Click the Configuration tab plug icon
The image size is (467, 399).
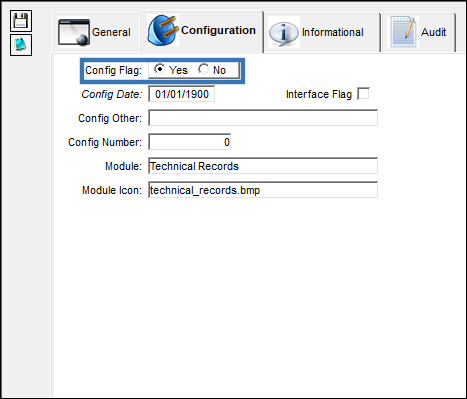[163, 30]
